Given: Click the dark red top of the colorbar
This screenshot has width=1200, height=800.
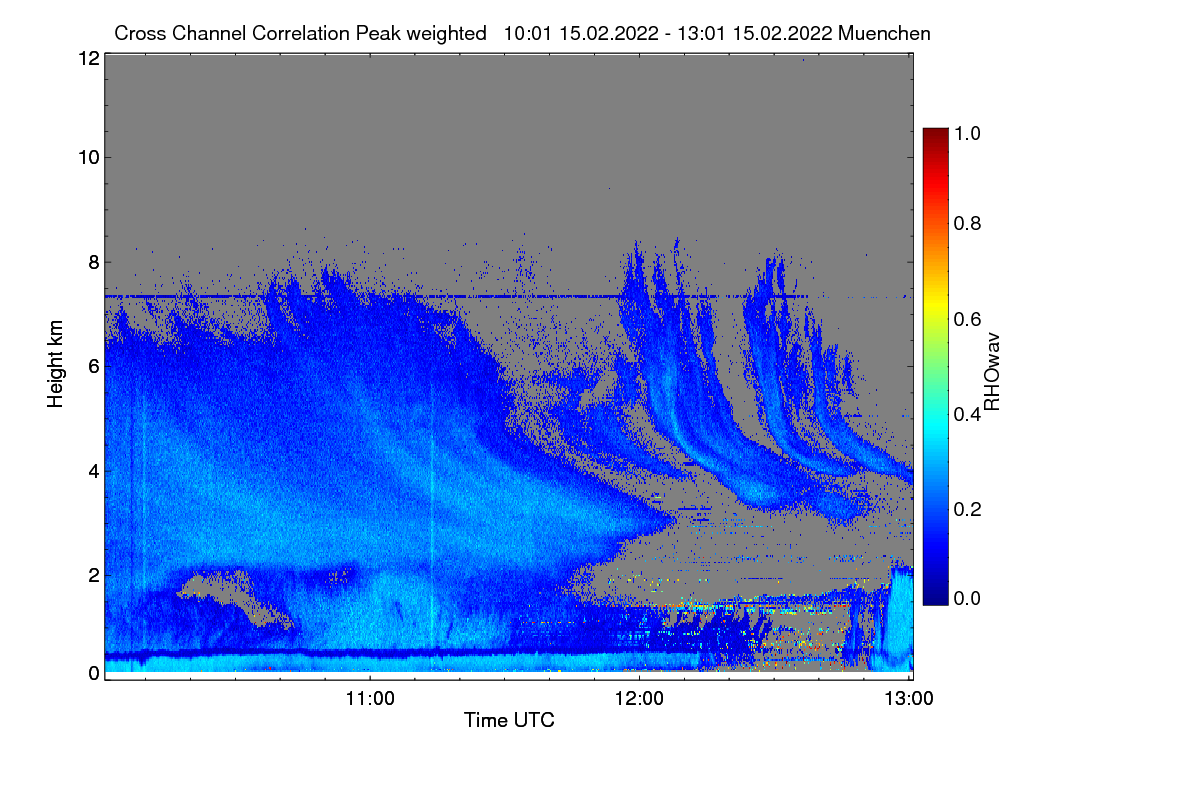Looking at the screenshot, I should (934, 134).
